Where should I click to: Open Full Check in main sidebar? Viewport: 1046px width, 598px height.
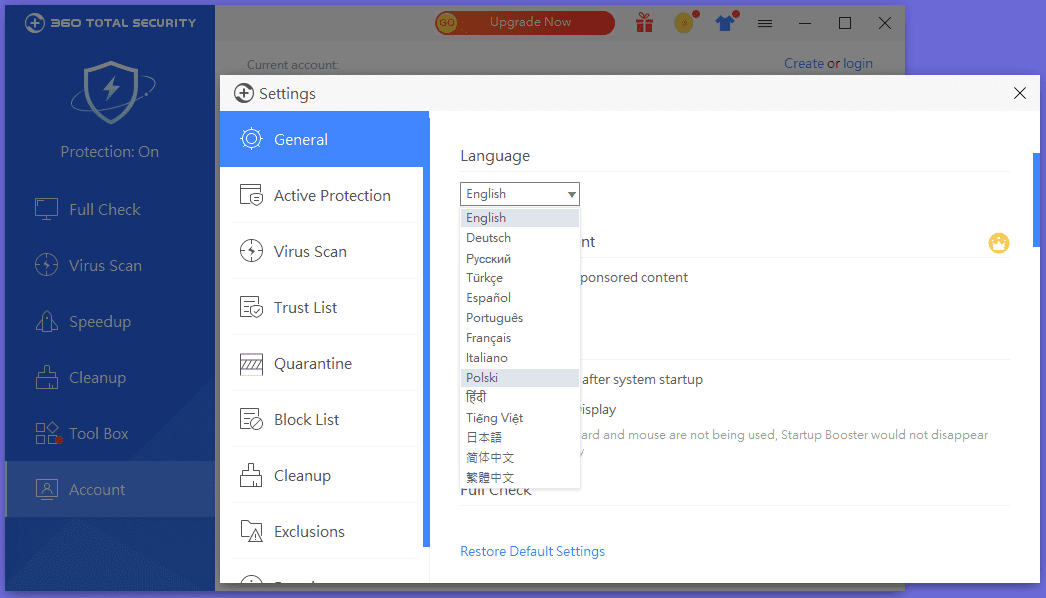(x=110, y=210)
